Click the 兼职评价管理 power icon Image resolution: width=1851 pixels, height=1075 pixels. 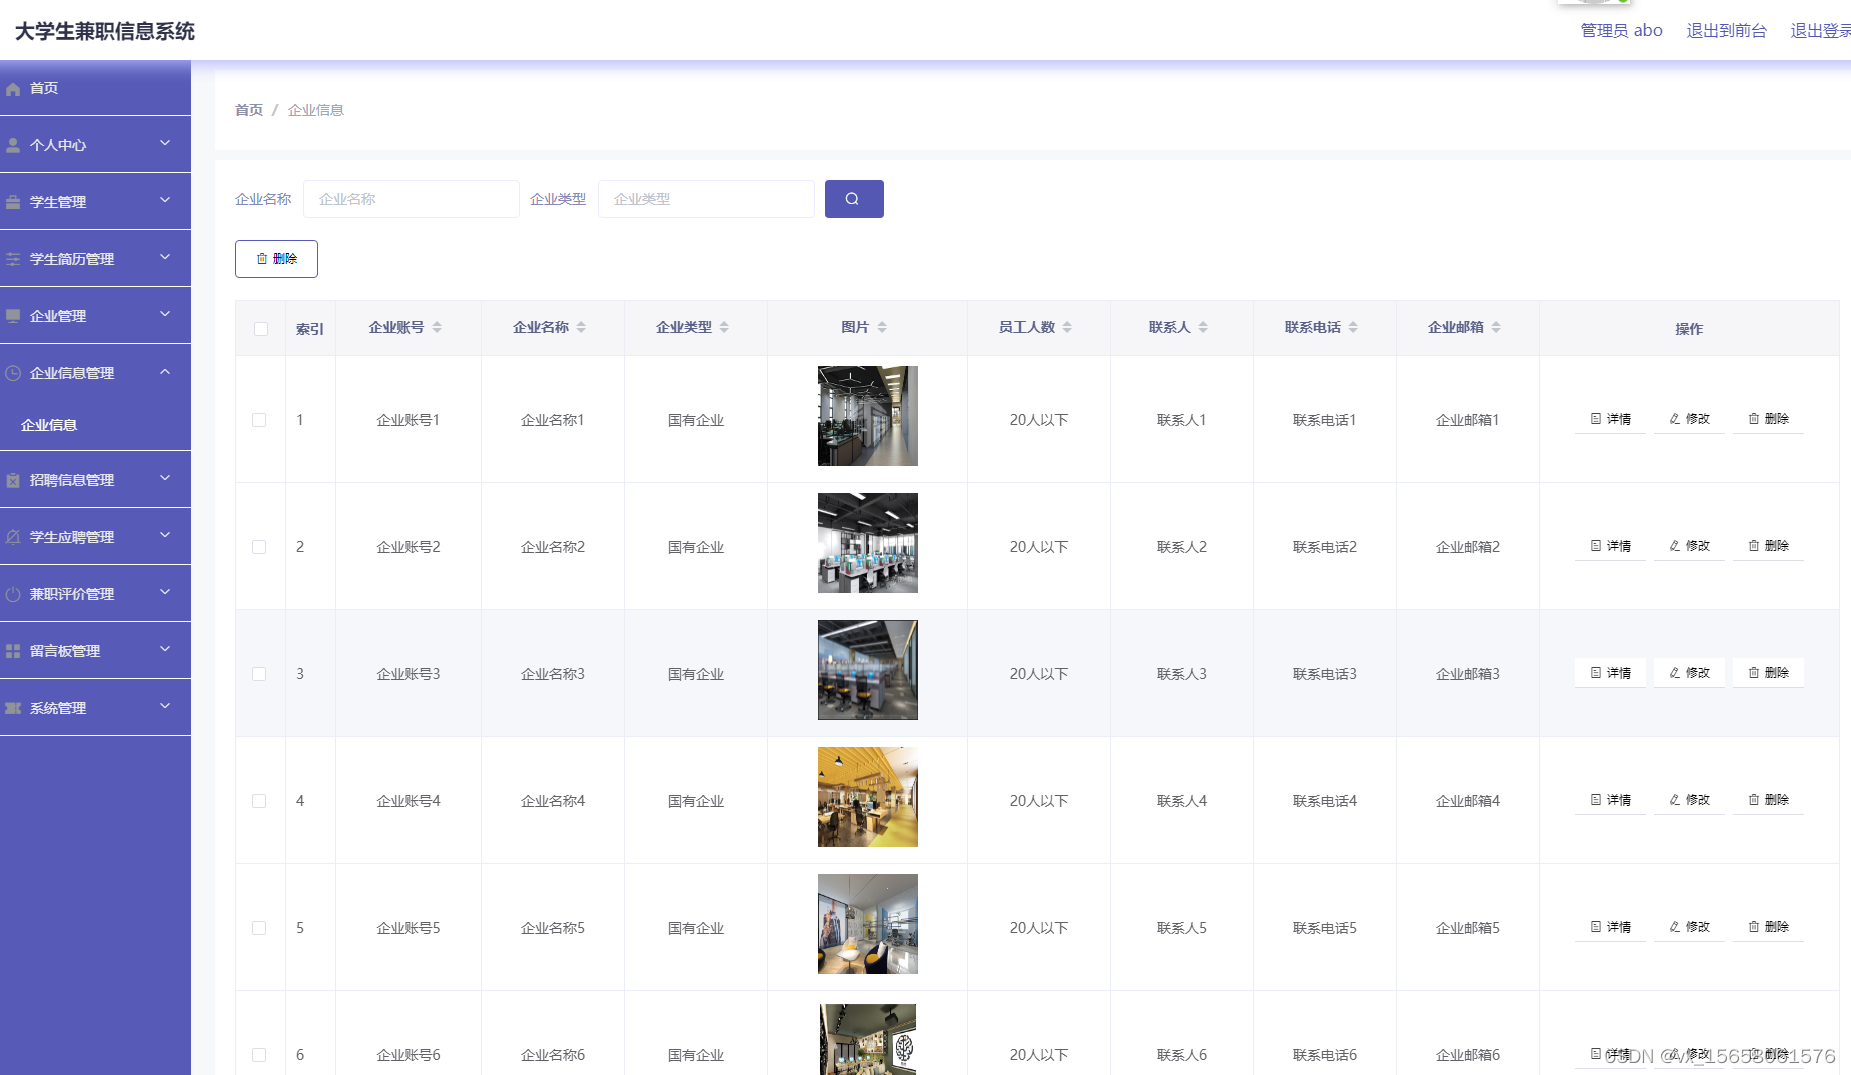(13, 594)
